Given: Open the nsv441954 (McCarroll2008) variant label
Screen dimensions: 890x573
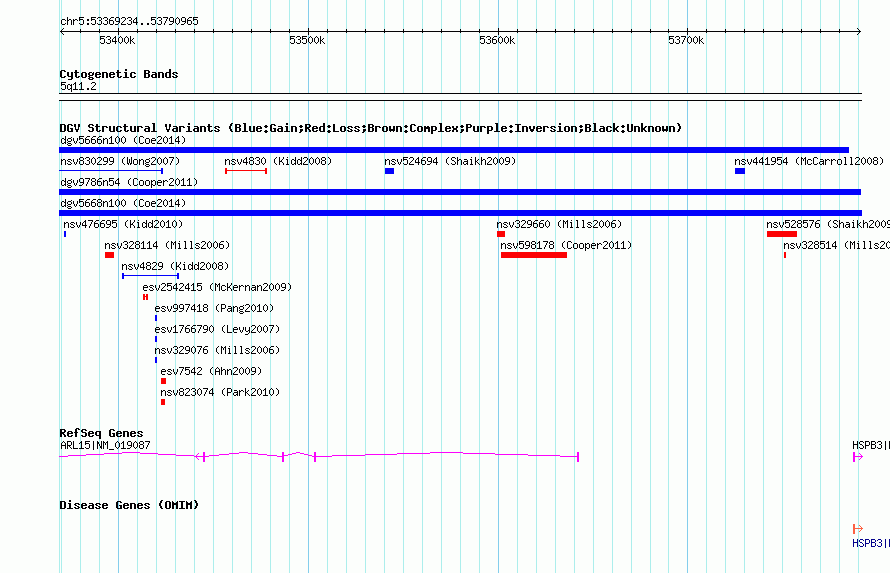Looking at the screenshot, I should pos(809,161).
